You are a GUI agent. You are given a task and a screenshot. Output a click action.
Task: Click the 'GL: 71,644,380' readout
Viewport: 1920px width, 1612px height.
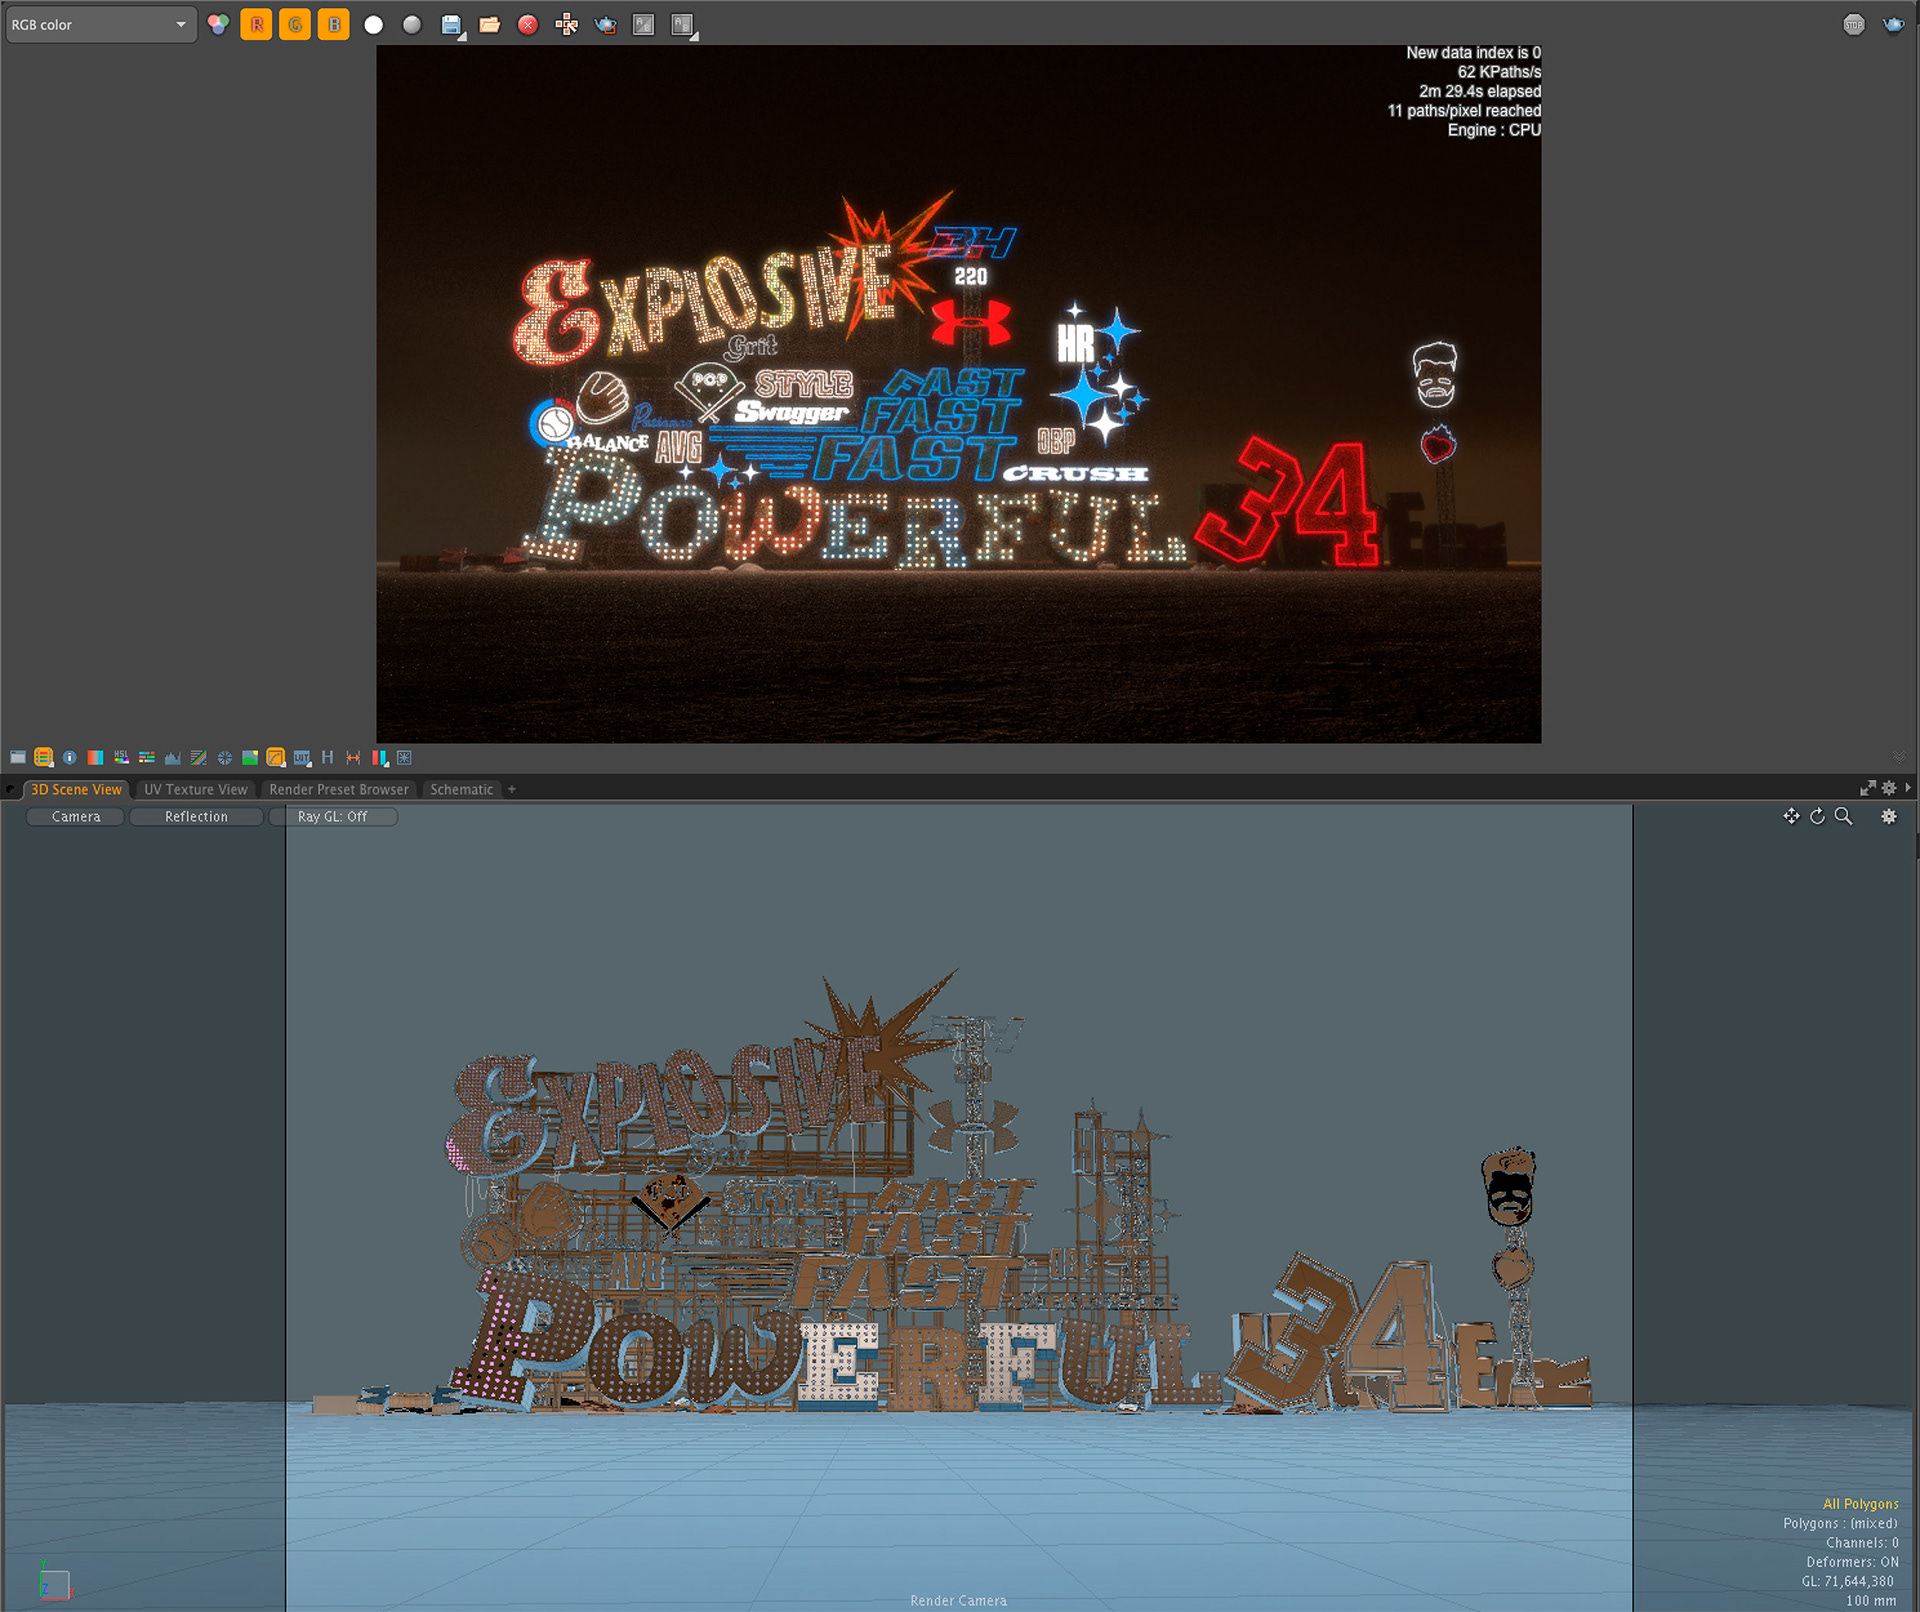[x=1847, y=1581]
